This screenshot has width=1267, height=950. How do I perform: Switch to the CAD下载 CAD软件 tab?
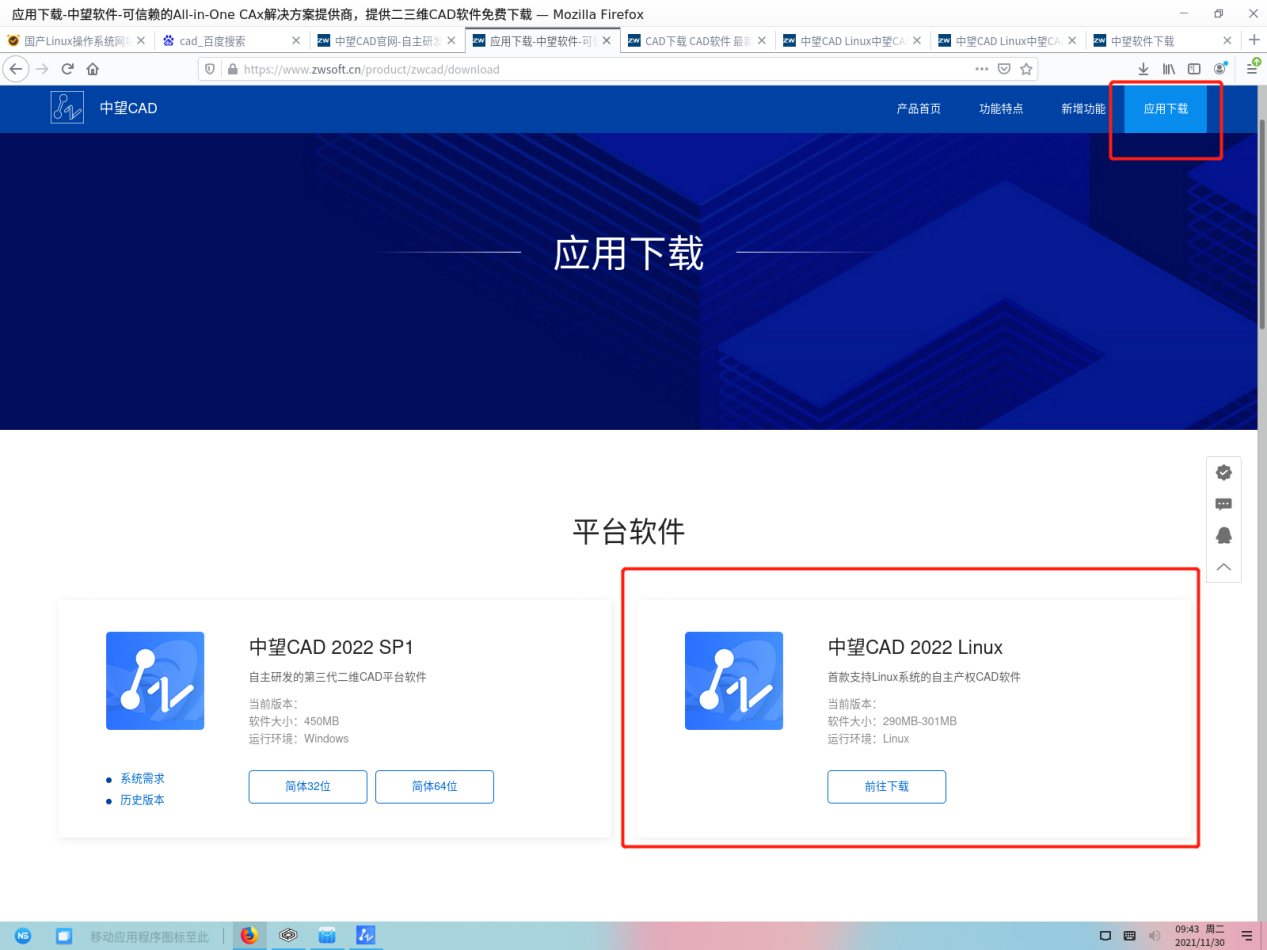tap(697, 41)
